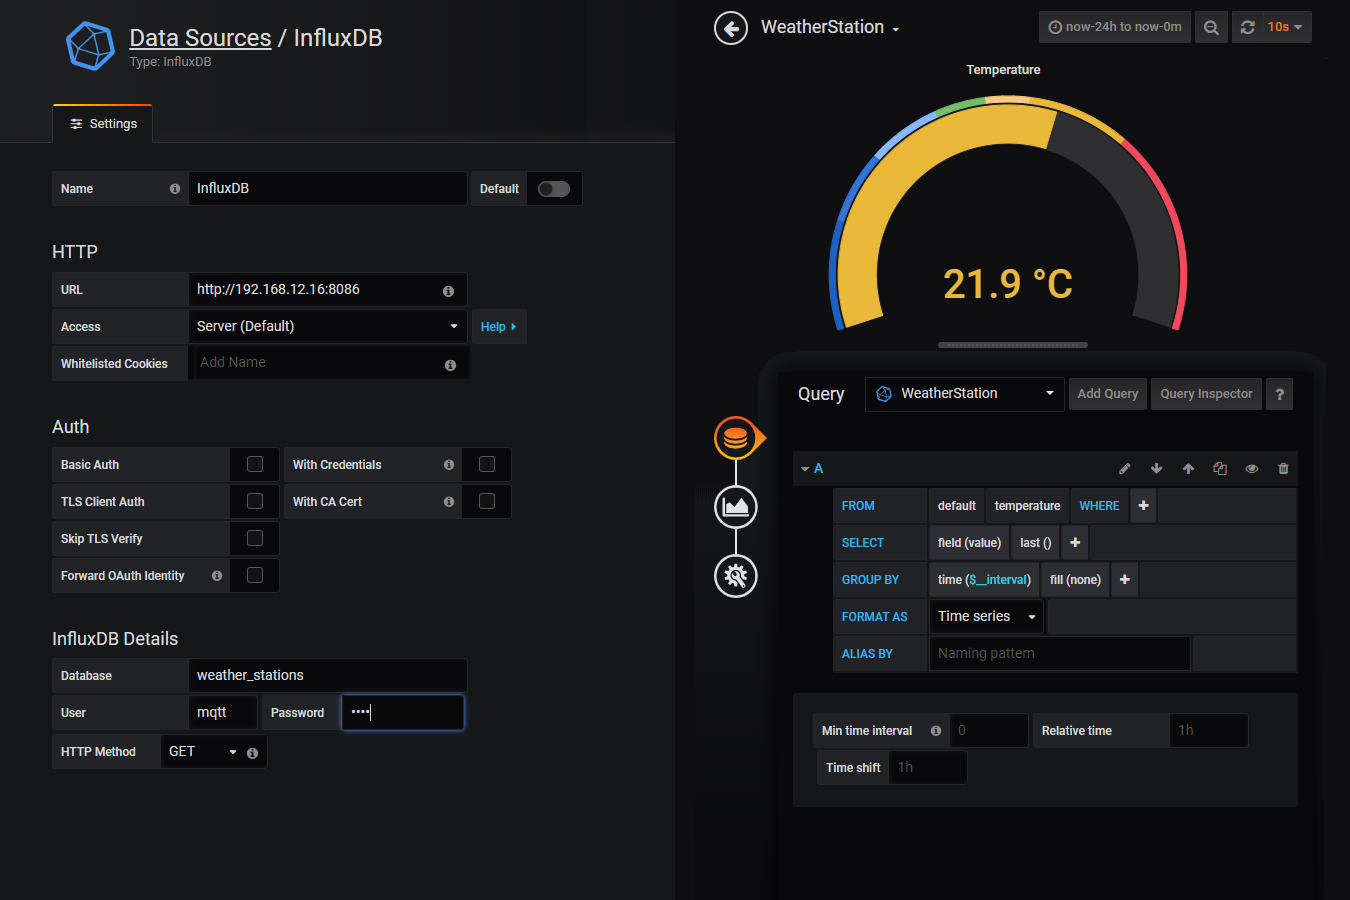
Task: Open the Data Sources breadcrumb link
Action: point(200,38)
